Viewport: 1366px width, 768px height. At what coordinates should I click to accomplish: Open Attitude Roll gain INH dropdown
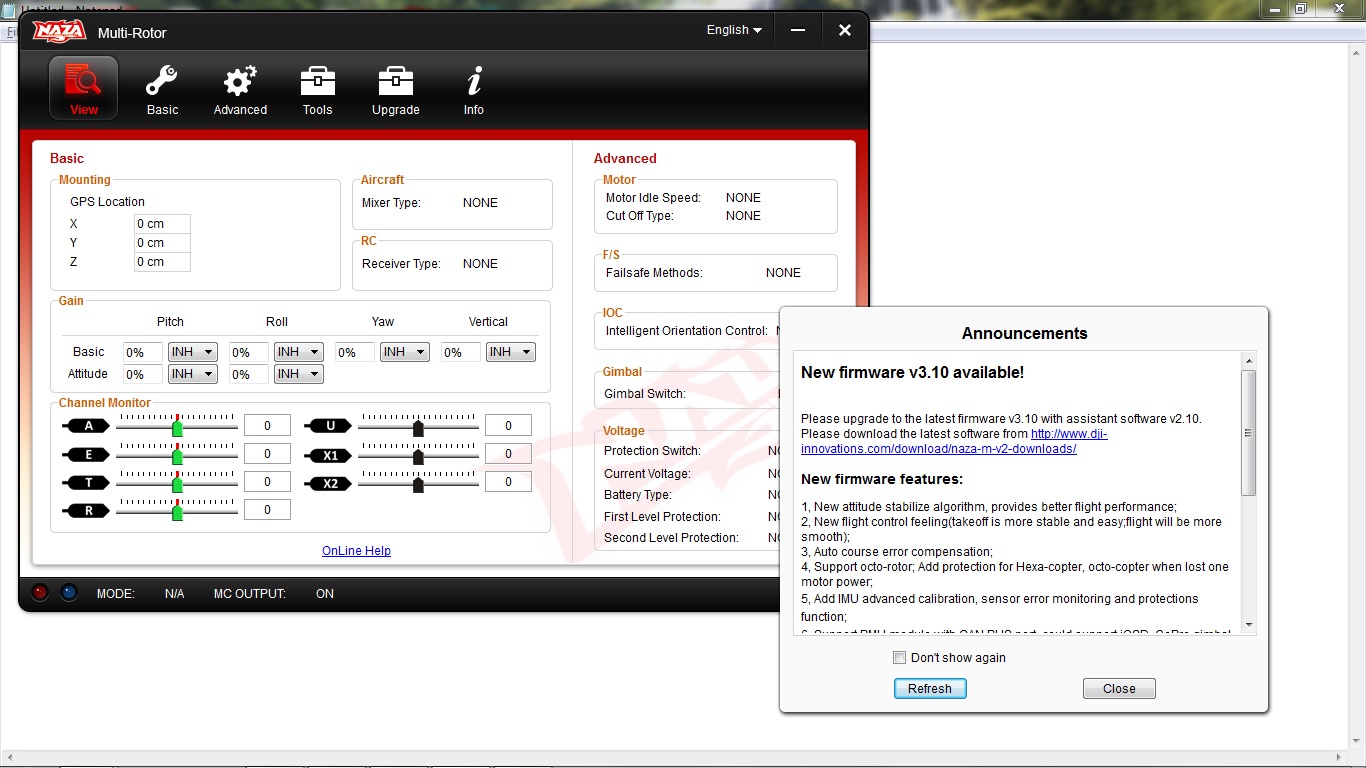click(x=299, y=374)
